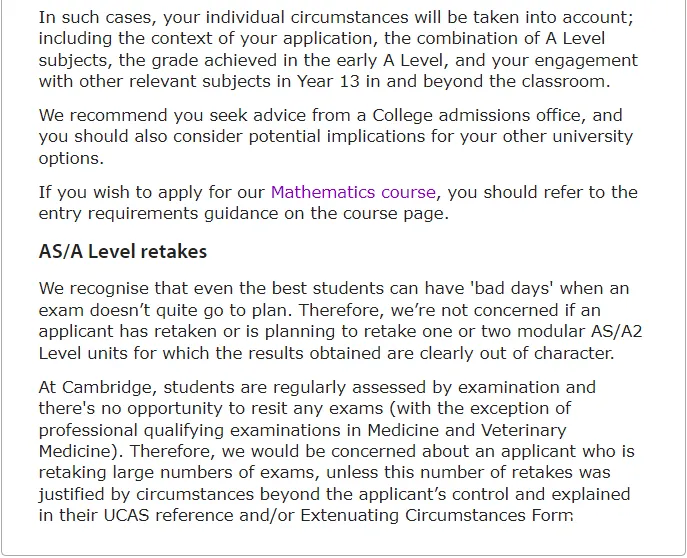
Task: Click the paragraph starting 'In such cases'
Action: pos(340,50)
